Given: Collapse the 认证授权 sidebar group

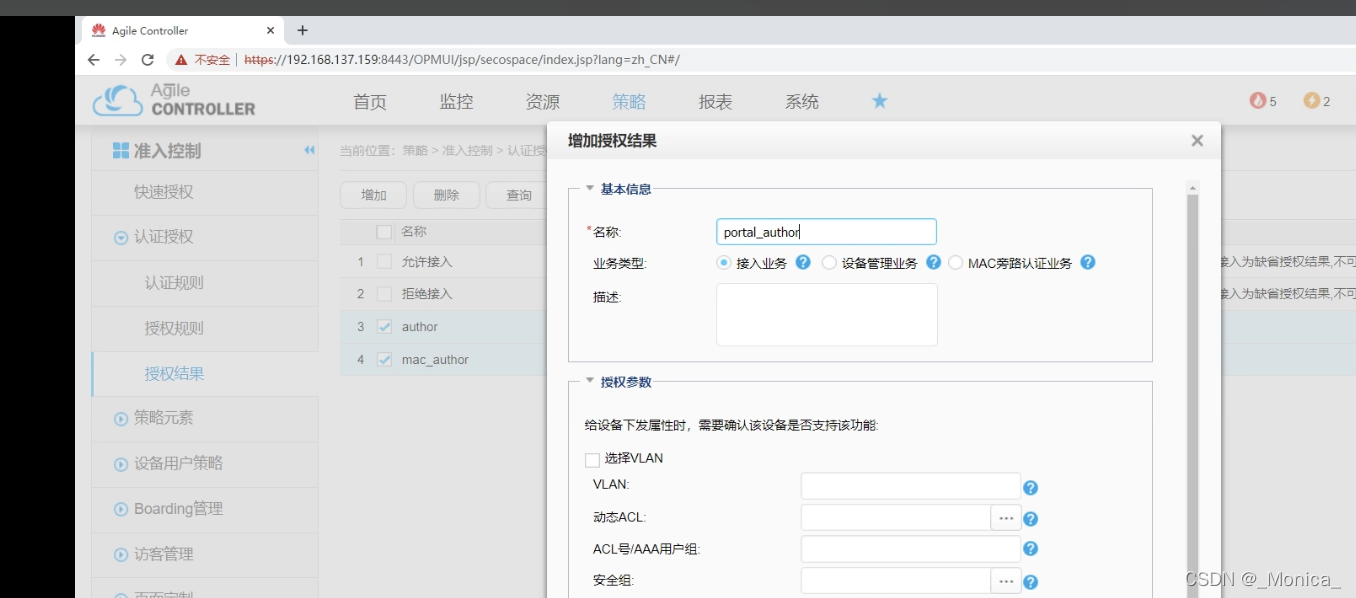Looking at the screenshot, I should [121, 238].
